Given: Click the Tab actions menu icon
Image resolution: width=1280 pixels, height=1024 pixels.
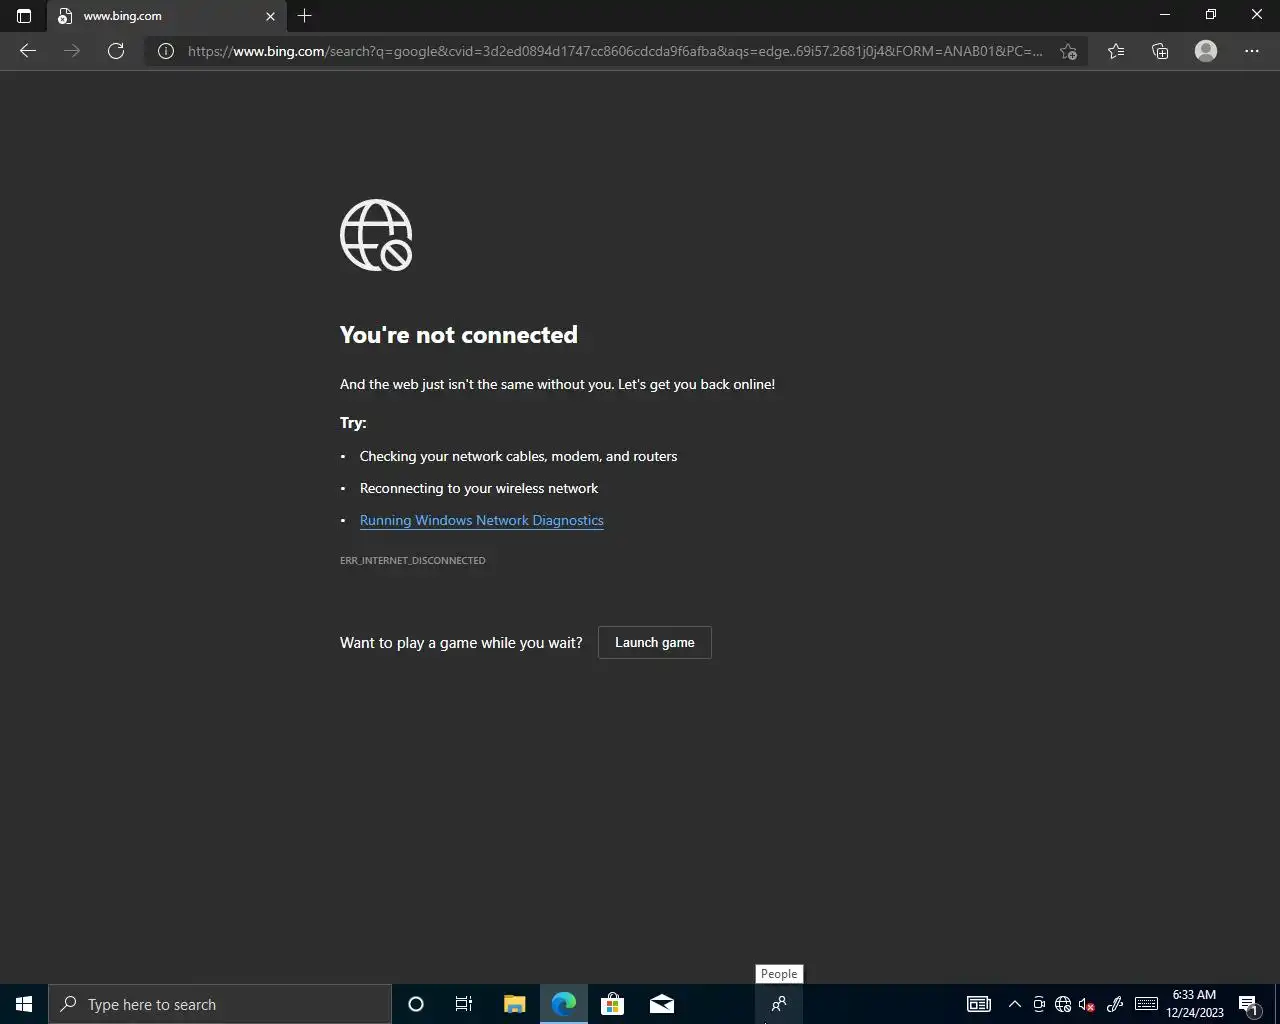Looking at the screenshot, I should (24, 16).
